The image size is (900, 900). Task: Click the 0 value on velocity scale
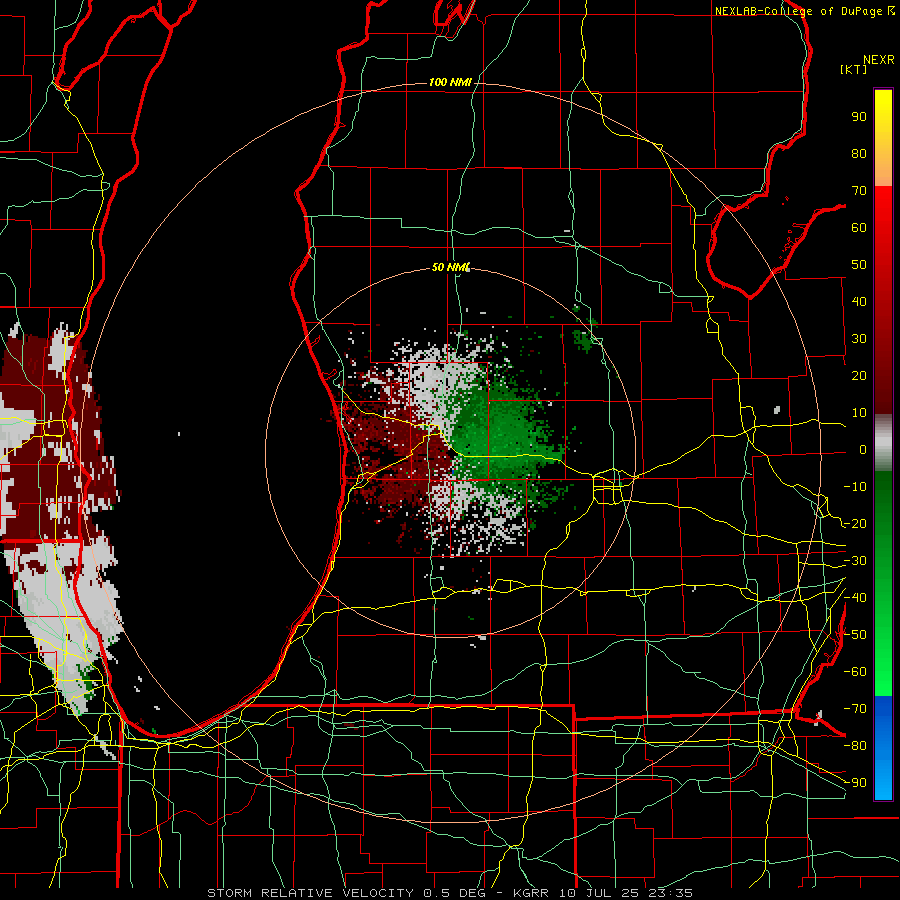pos(863,450)
